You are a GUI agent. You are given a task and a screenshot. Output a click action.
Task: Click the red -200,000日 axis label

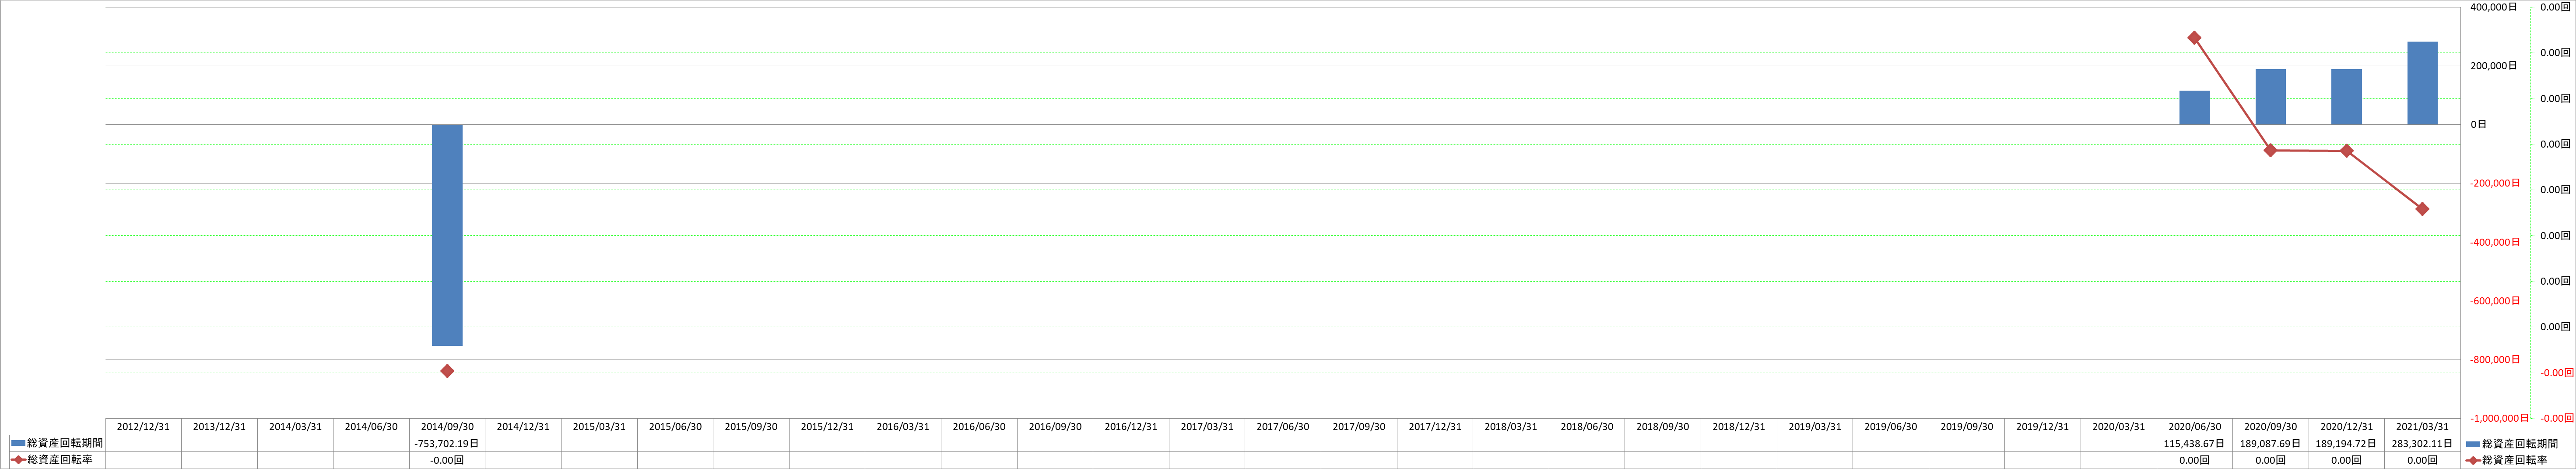click(x=2495, y=183)
